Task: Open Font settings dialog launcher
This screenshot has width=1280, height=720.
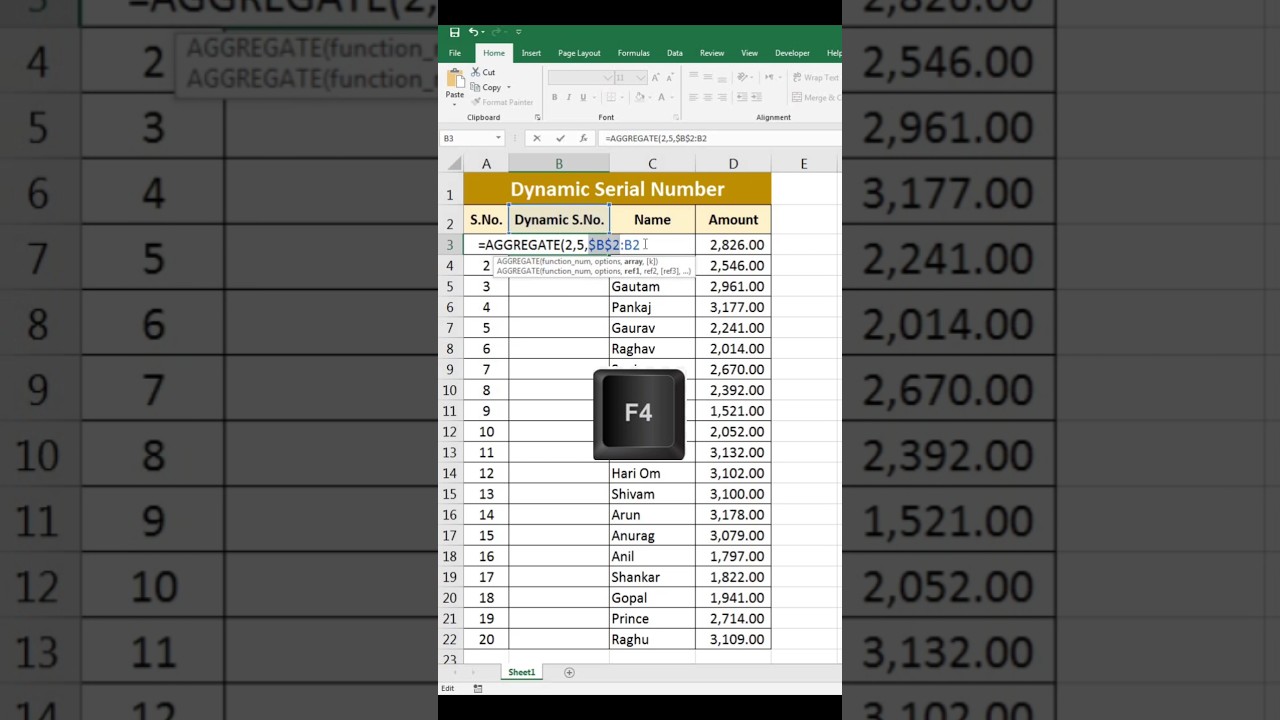Action: point(675,118)
